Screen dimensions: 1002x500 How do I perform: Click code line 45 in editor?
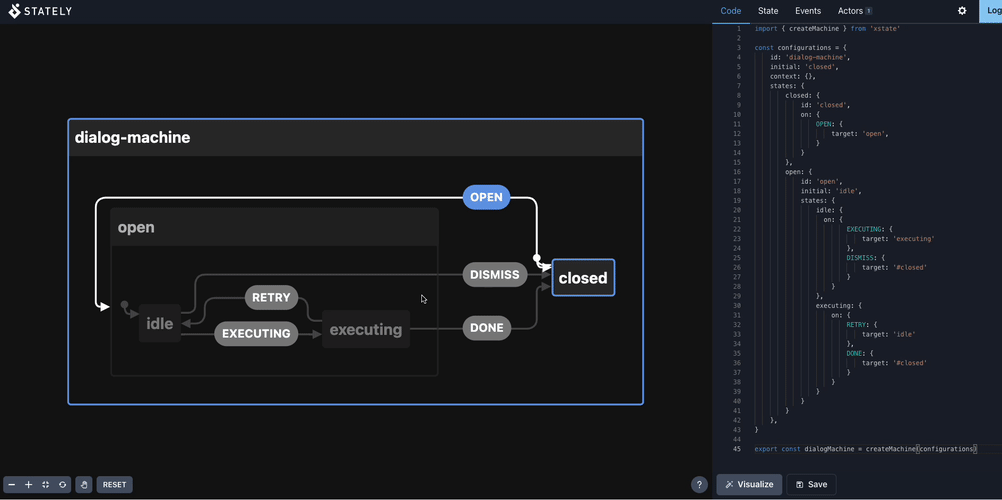(x=865, y=449)
